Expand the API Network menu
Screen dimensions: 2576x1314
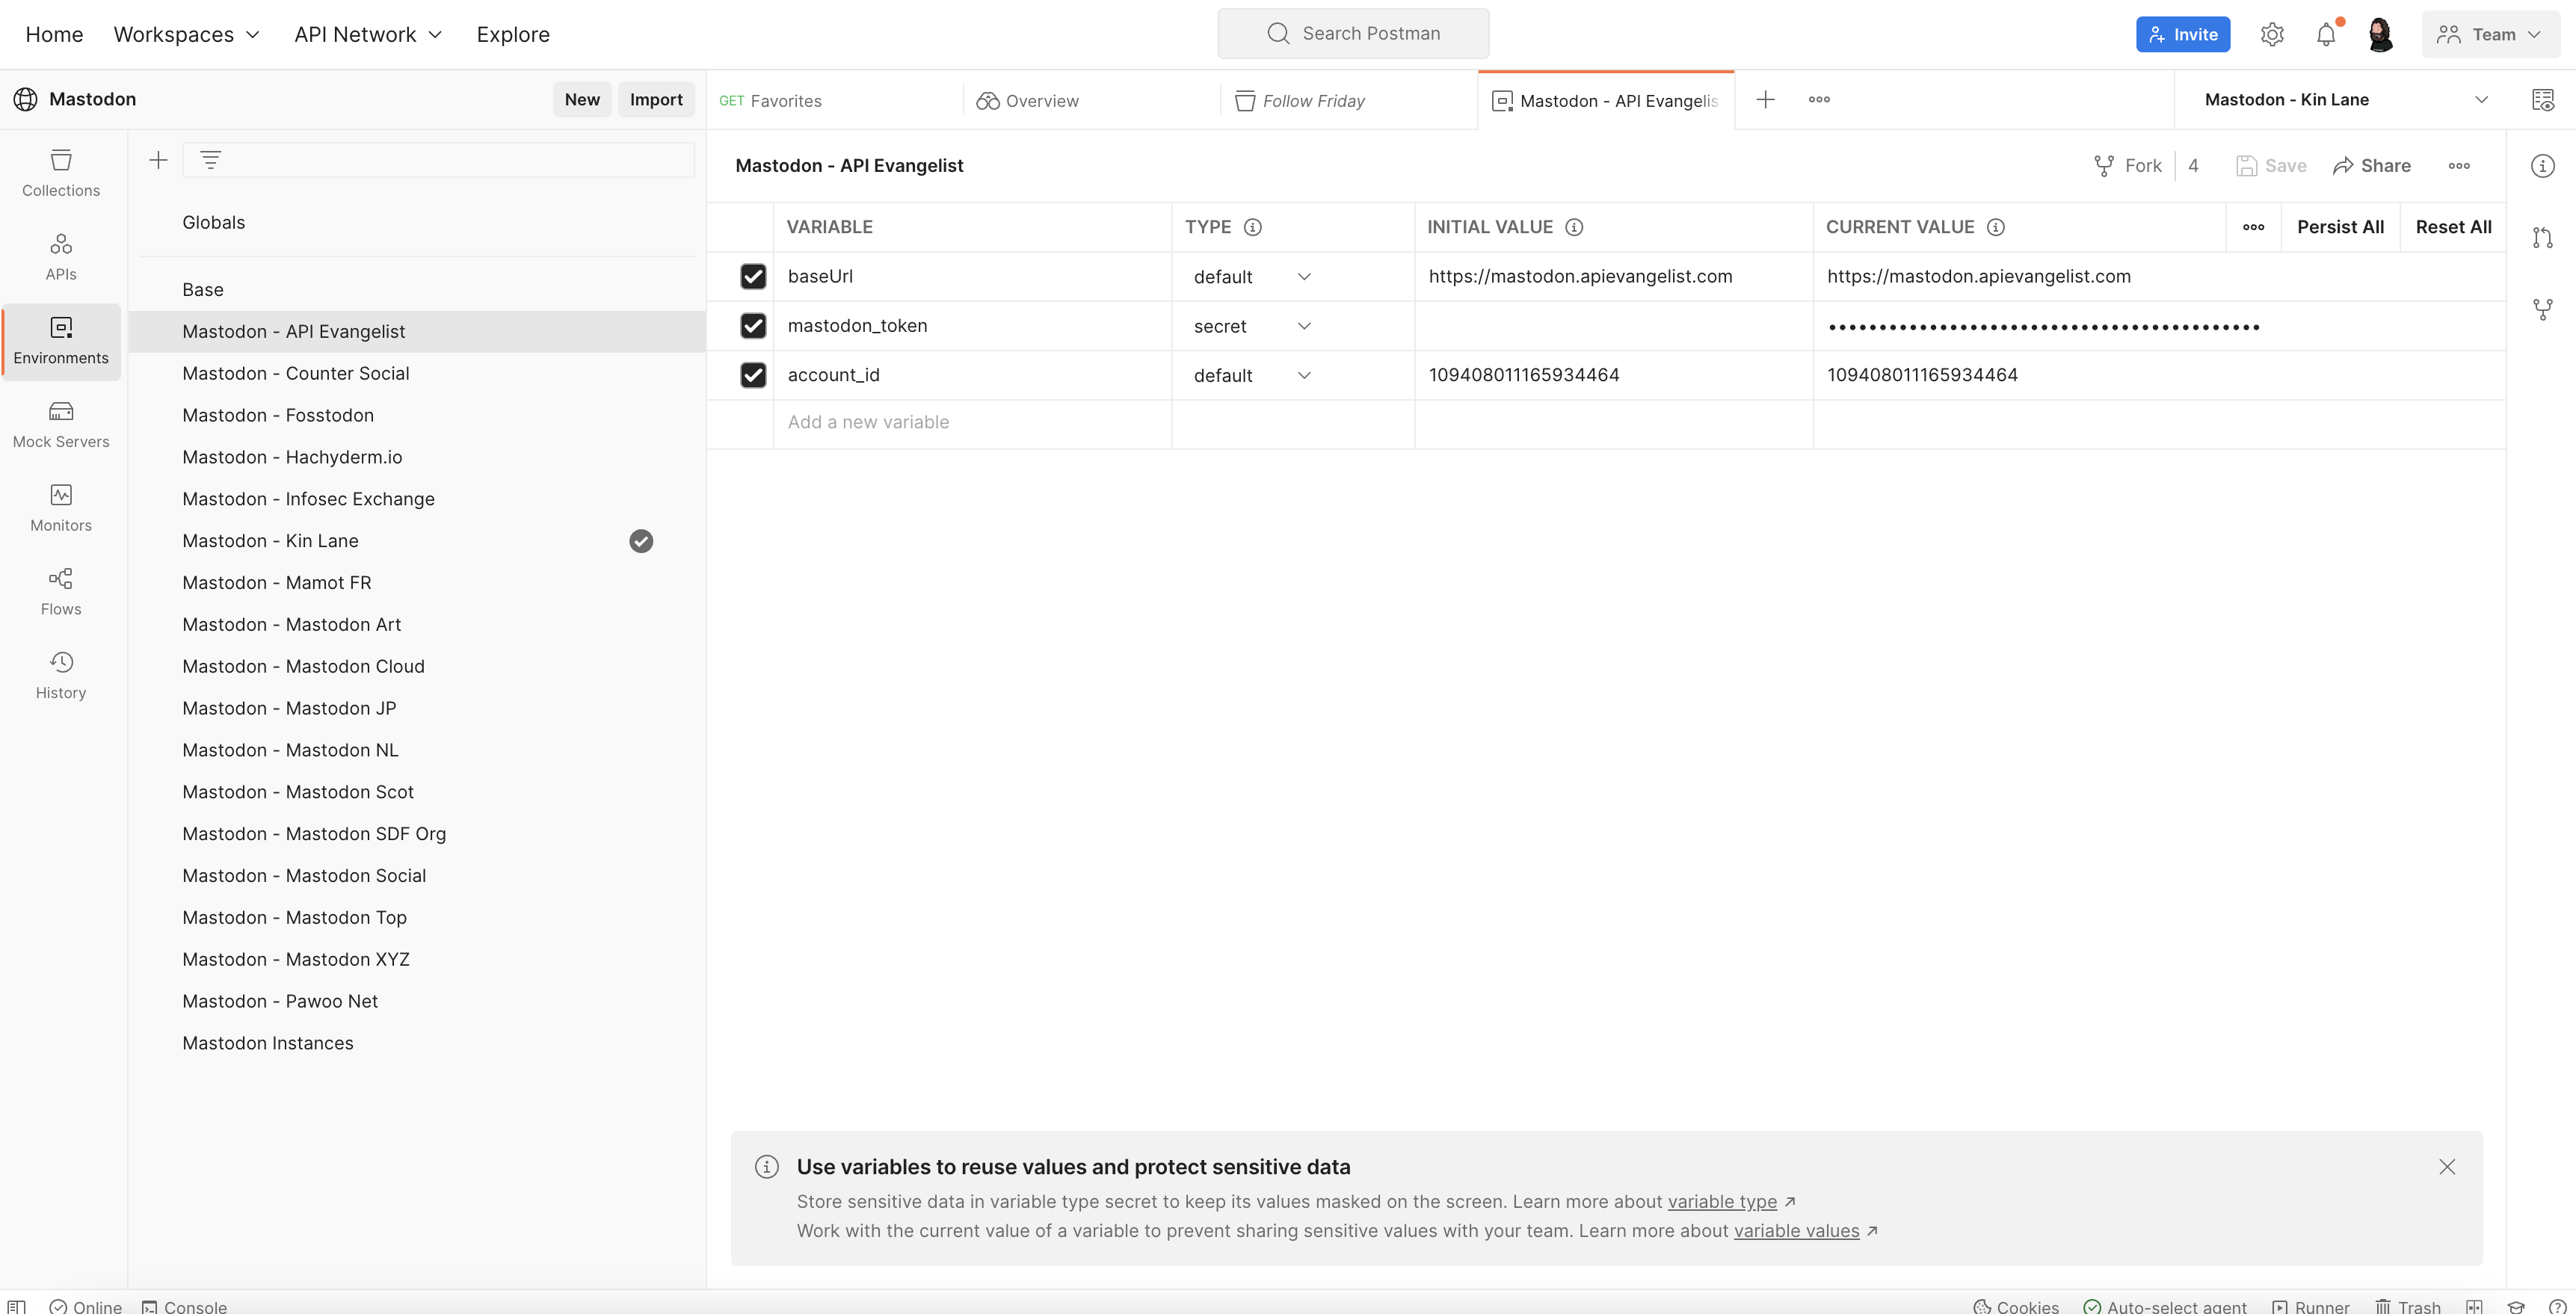[x=368, y=34]
